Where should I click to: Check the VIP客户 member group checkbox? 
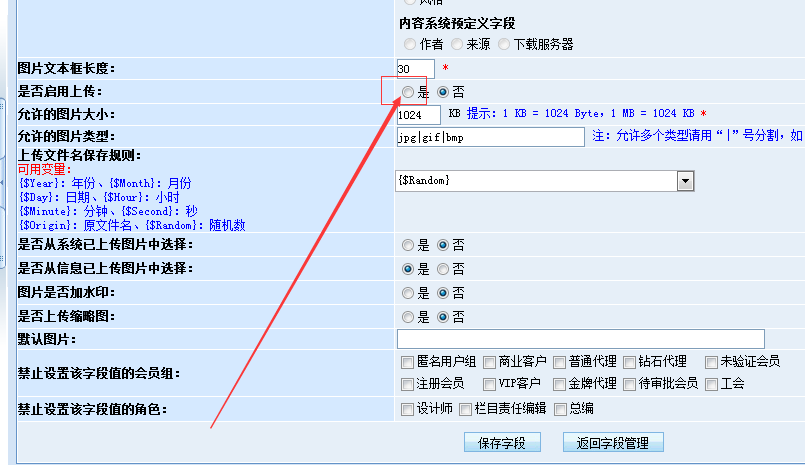pyautogui.click(x=490, y=384)
